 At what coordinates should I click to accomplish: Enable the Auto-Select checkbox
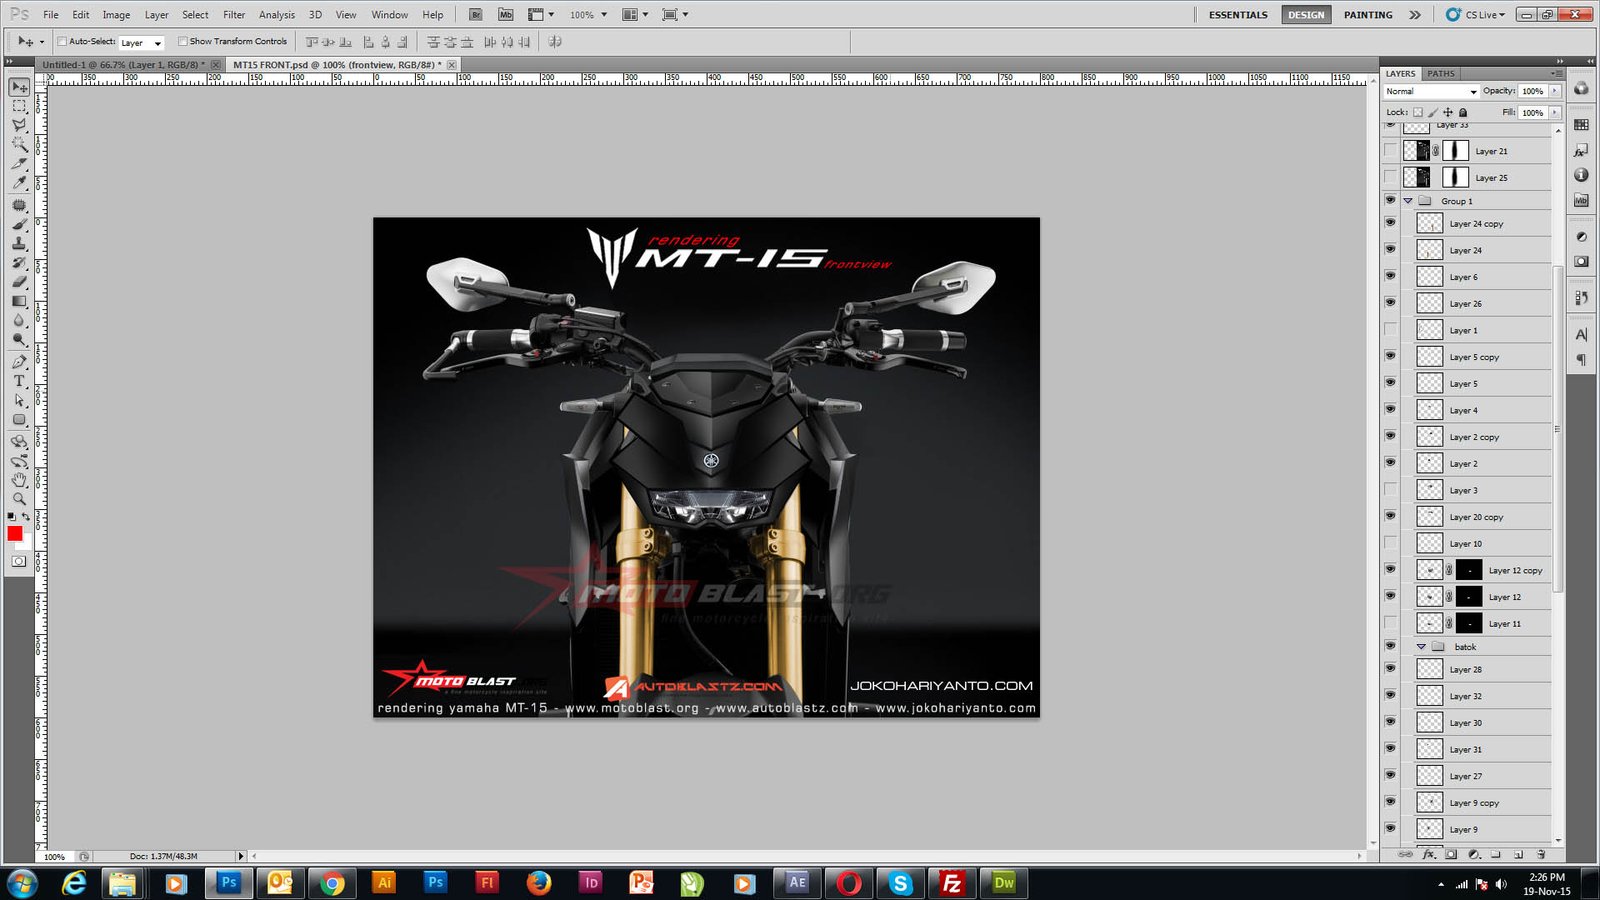pos(62,42)
